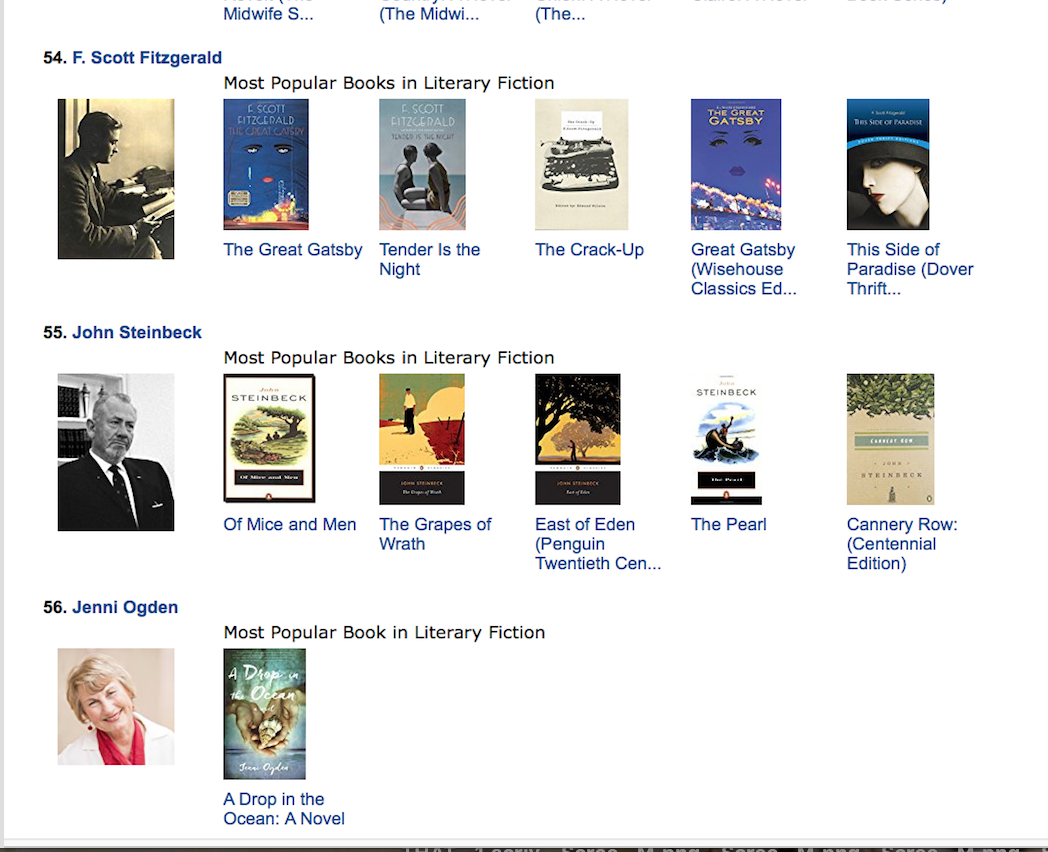Viewport: 1048px width, 852px height.
Task: Select Of Mice and Men cover
Action: coord(269,438)
